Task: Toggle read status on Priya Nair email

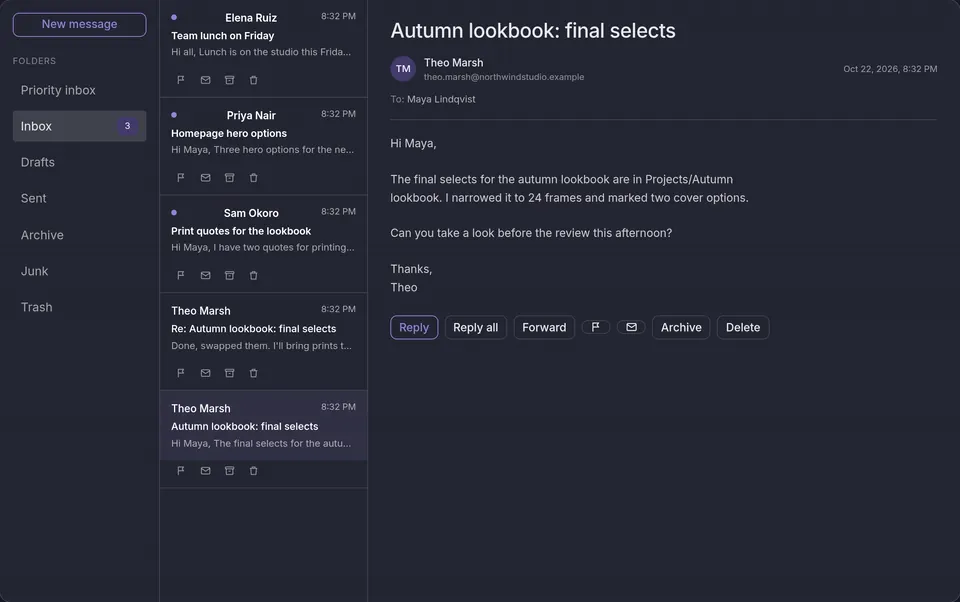Action: (205, 178)
